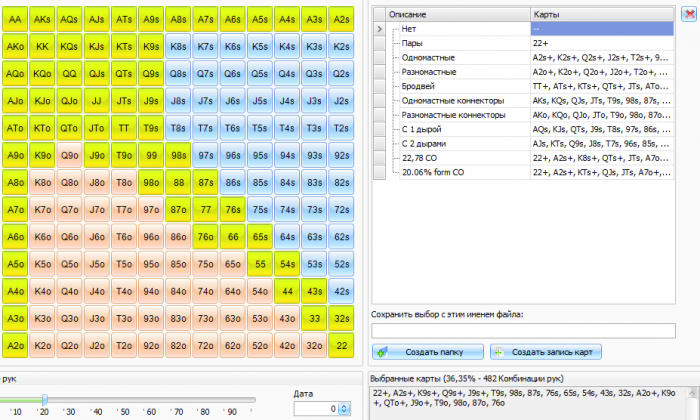Toggle the 42s hand cell
The image size is (700, 420).
pos(342,291)
